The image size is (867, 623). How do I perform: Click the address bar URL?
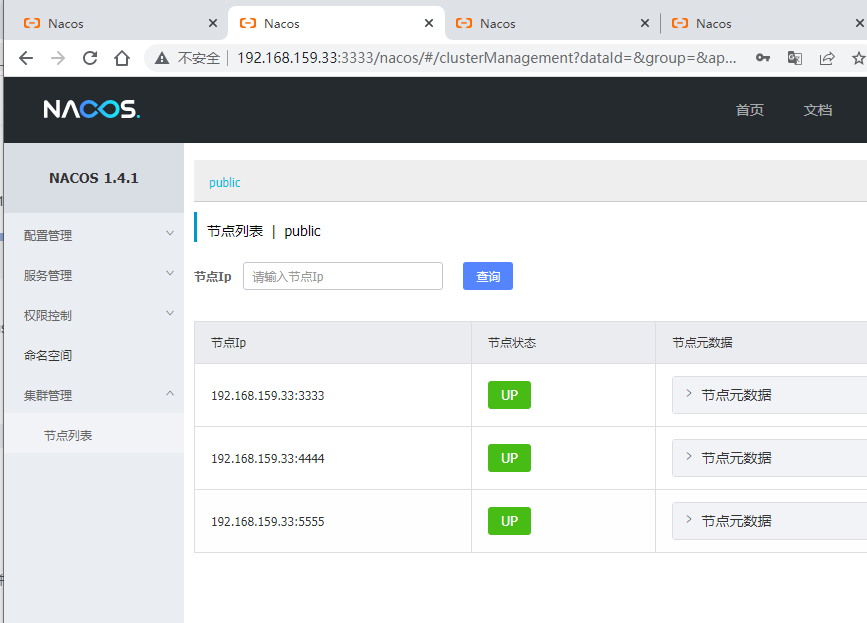coord(487,58)
